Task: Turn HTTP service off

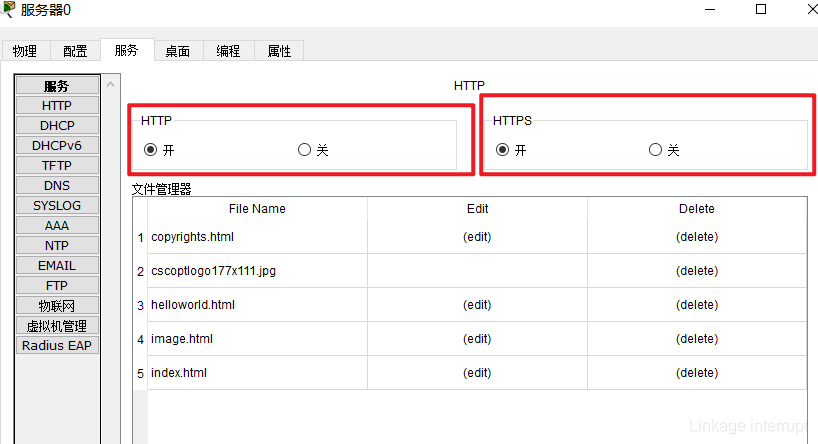Action: coord(304,150)
